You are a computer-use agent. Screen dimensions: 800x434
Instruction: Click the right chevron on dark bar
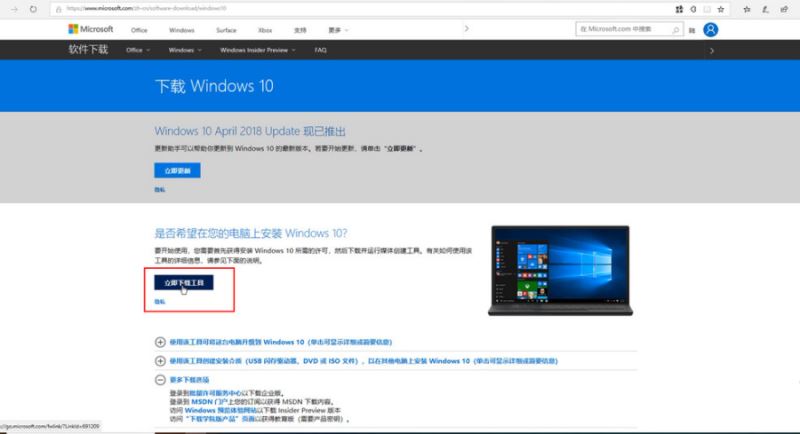712,50
